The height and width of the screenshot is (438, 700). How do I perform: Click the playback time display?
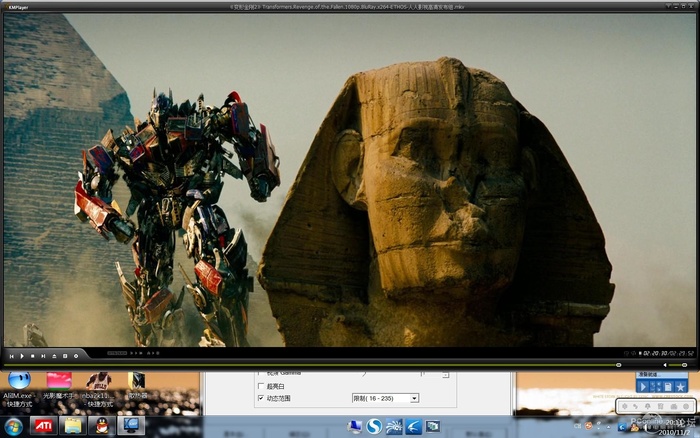click(668, 353)
